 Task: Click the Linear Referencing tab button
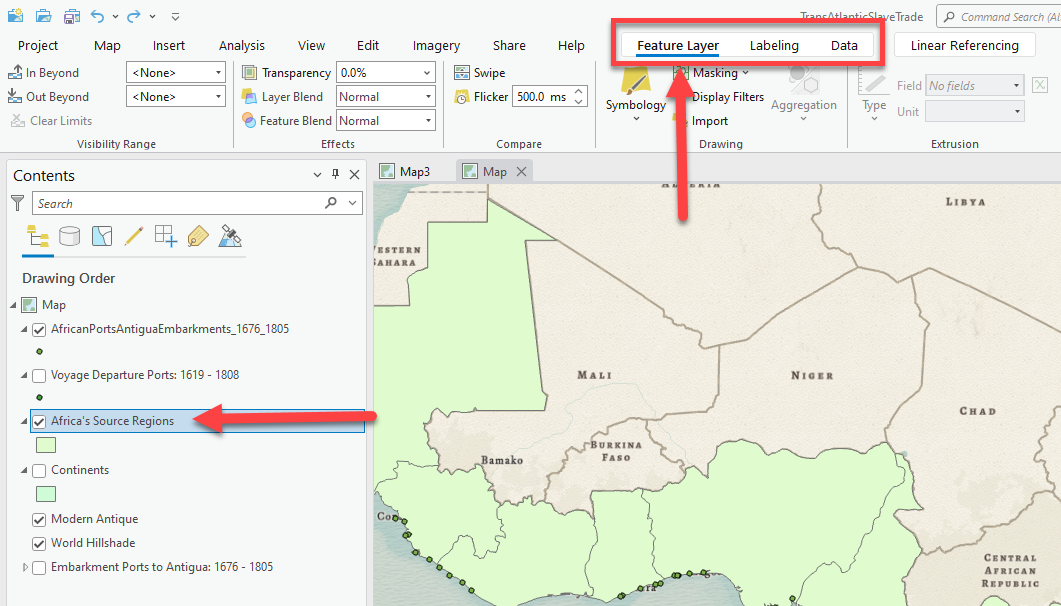pos(964,45)
